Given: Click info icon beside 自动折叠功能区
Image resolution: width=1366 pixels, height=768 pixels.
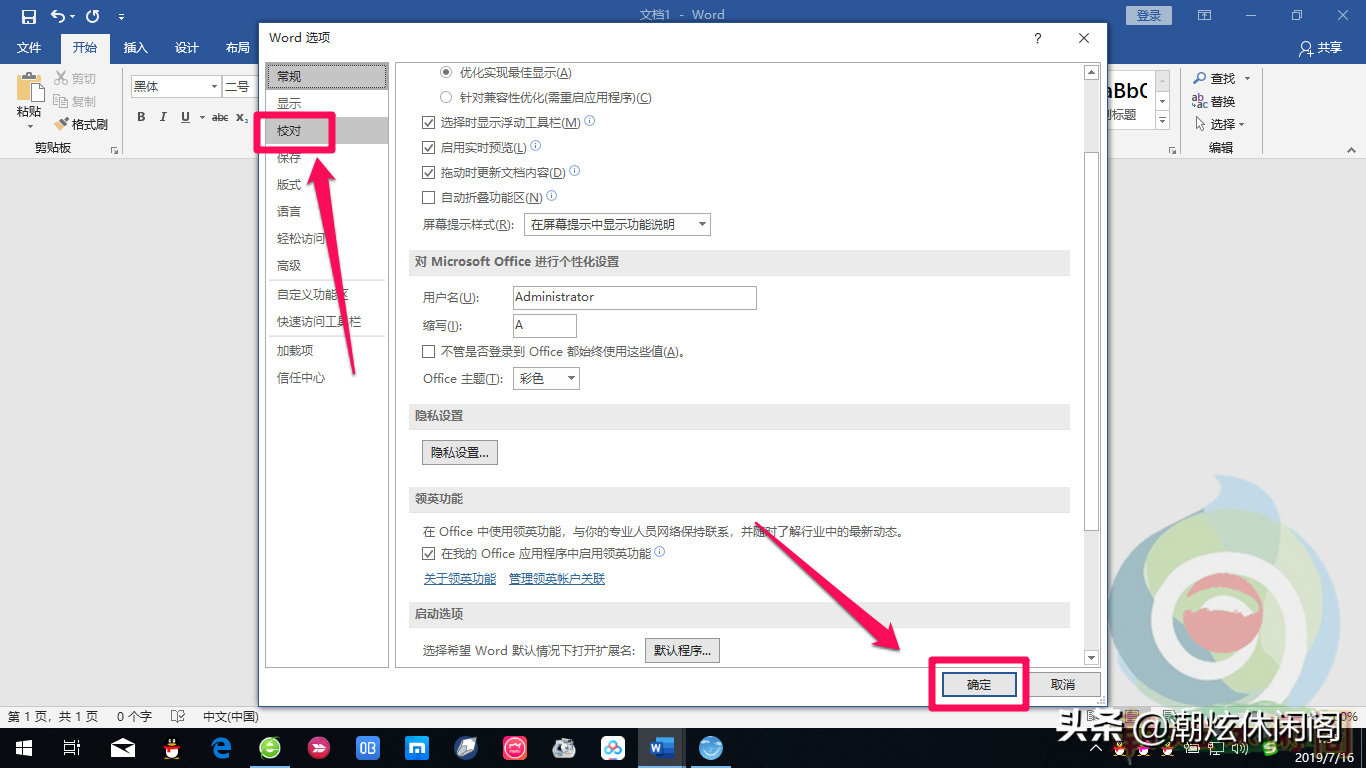Looking at the screenshot, I should pyautogui.click(x=551, y=196).
